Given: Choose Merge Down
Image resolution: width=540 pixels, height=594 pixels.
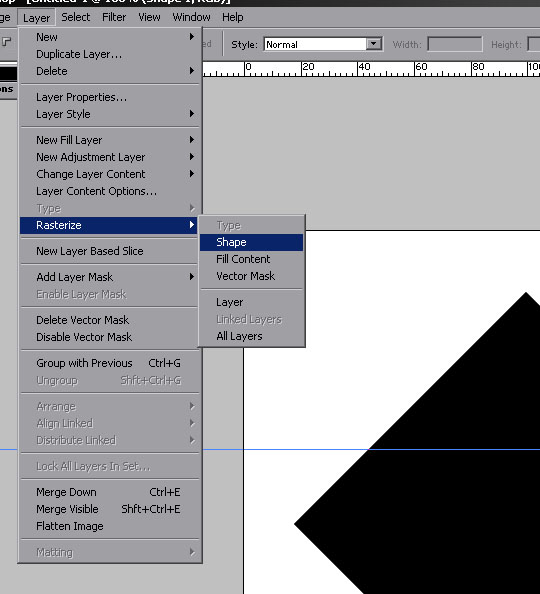Looking at the screenshot, I should click(x=110, y=492).
